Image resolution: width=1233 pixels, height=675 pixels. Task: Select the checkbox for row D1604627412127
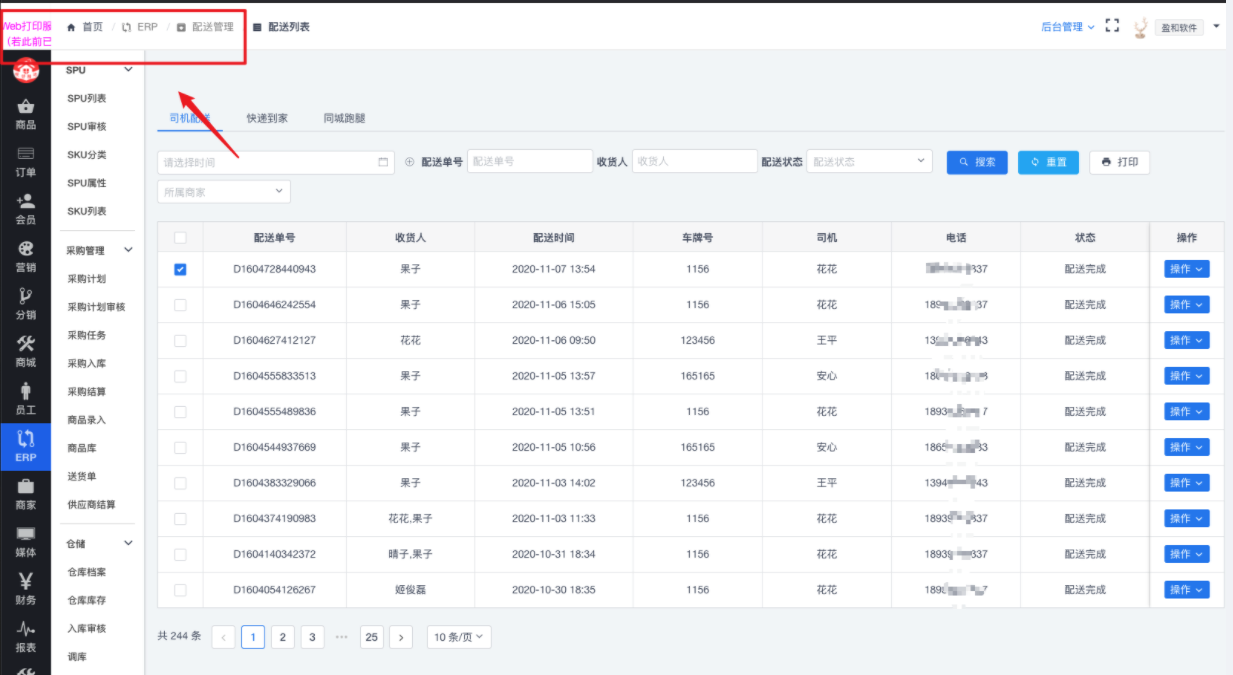click(x=180, y=341)
